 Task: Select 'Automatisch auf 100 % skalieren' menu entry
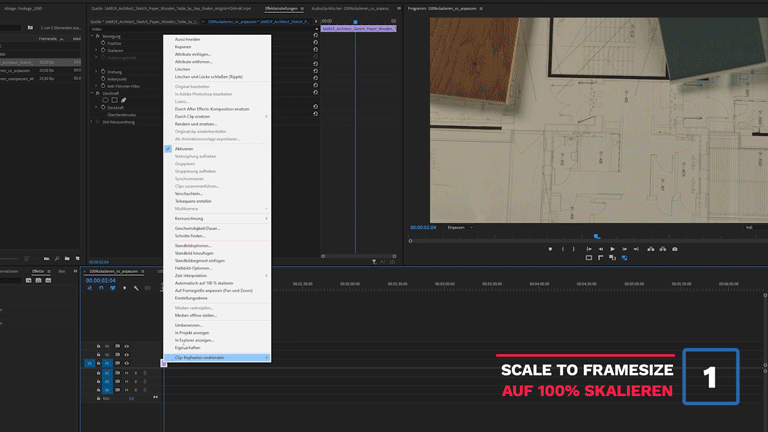pyautogui.click(x=205, y=283)
